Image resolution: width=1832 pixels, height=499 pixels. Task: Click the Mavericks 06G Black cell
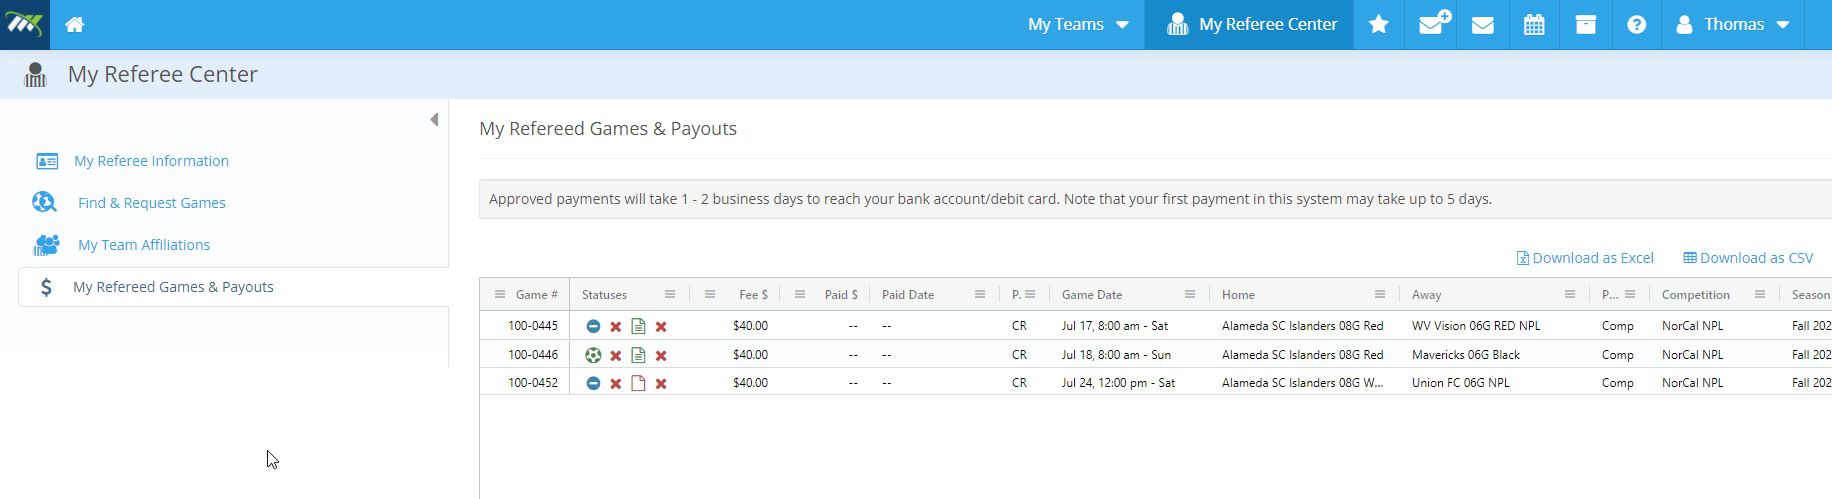(x=1466, y=355)
